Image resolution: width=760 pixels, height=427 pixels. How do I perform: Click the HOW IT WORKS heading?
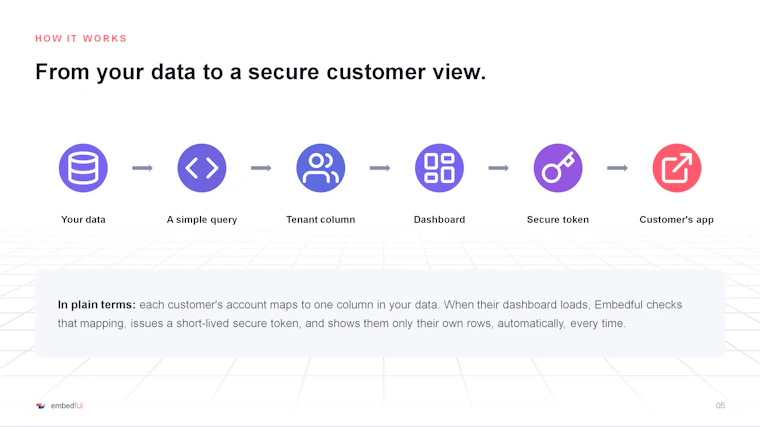point(81,38)
